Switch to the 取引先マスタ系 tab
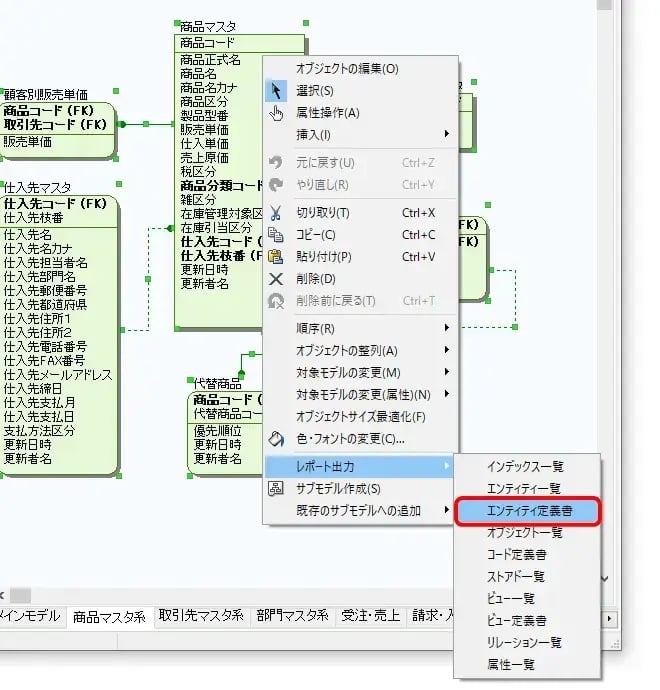The image size is (660, 690). pyautogui.click(x=201, y=616)
